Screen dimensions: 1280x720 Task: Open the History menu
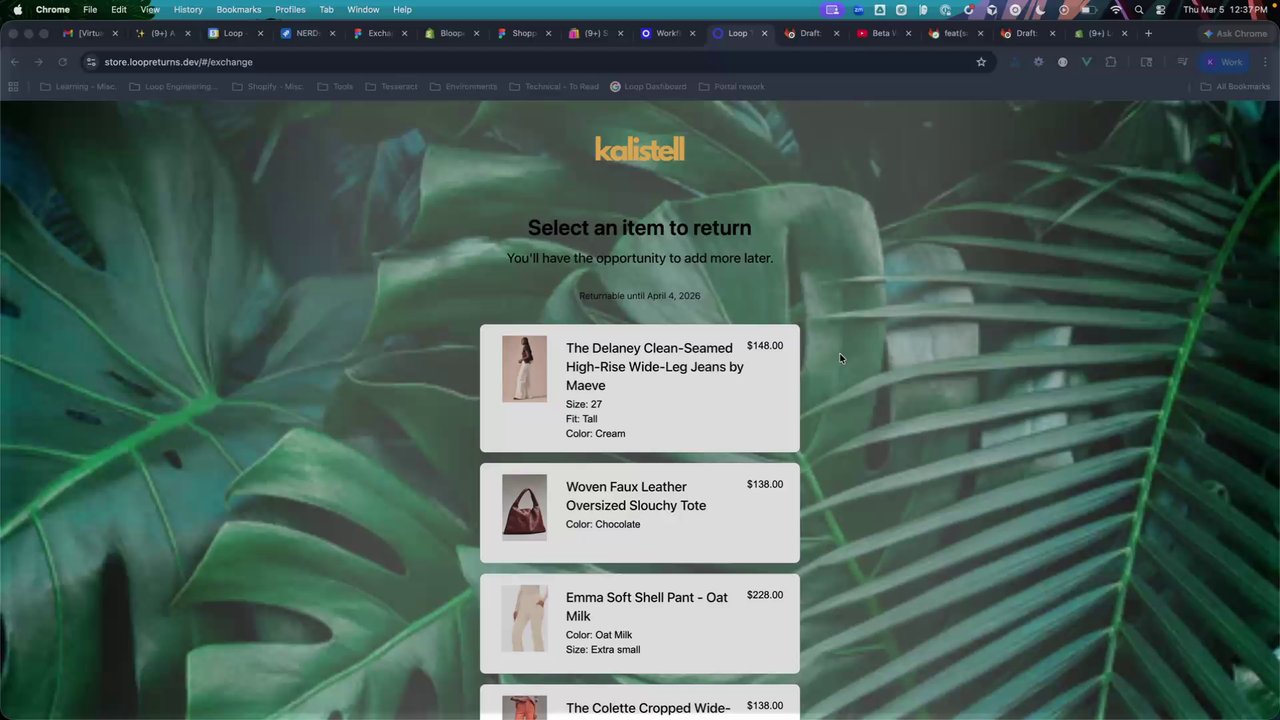(188, 9)
